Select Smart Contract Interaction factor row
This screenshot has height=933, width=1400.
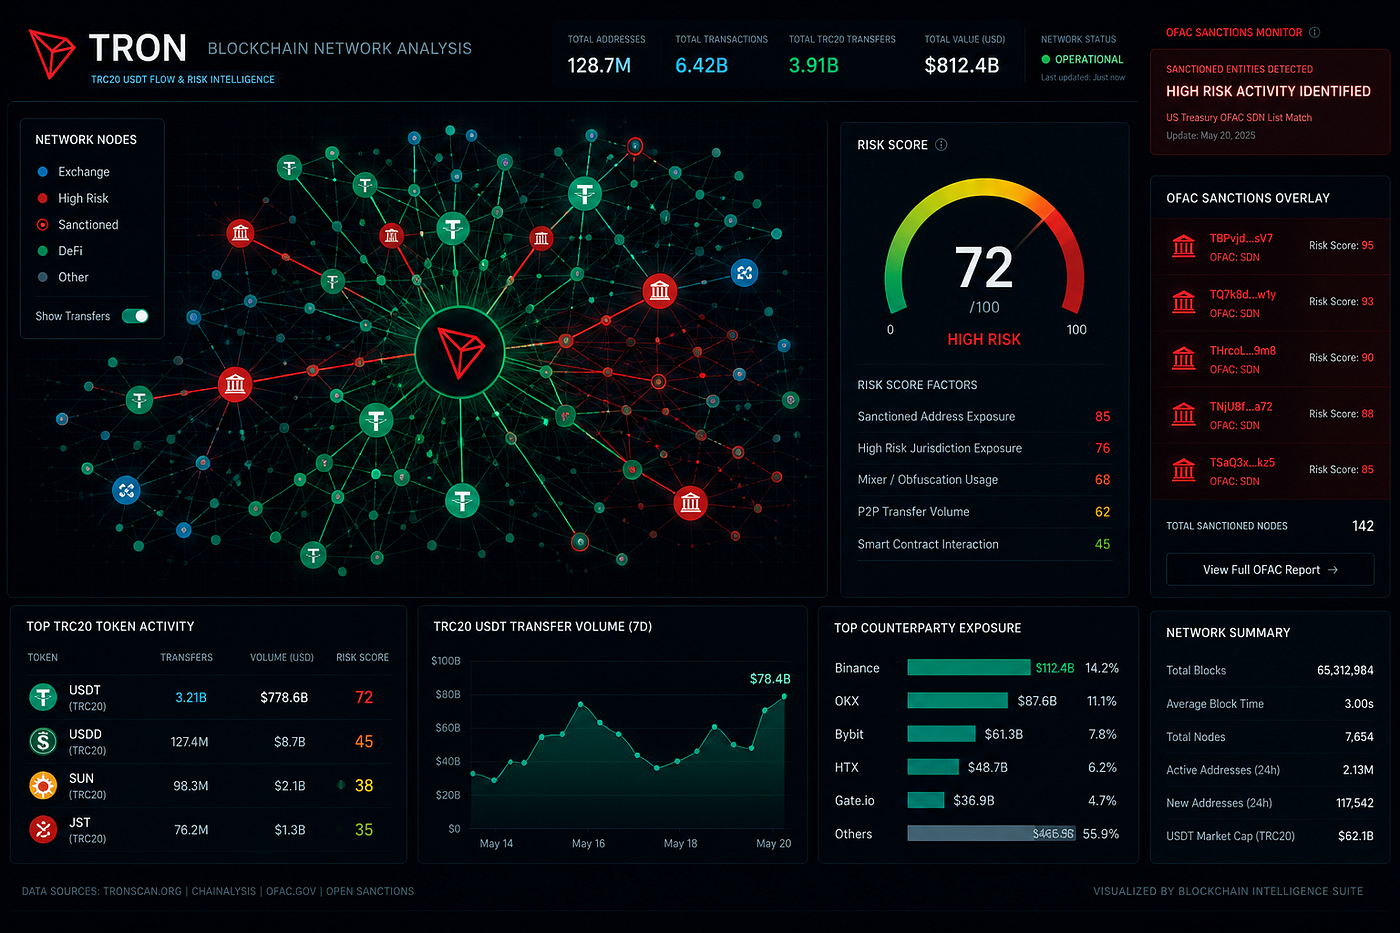[984, 544]
